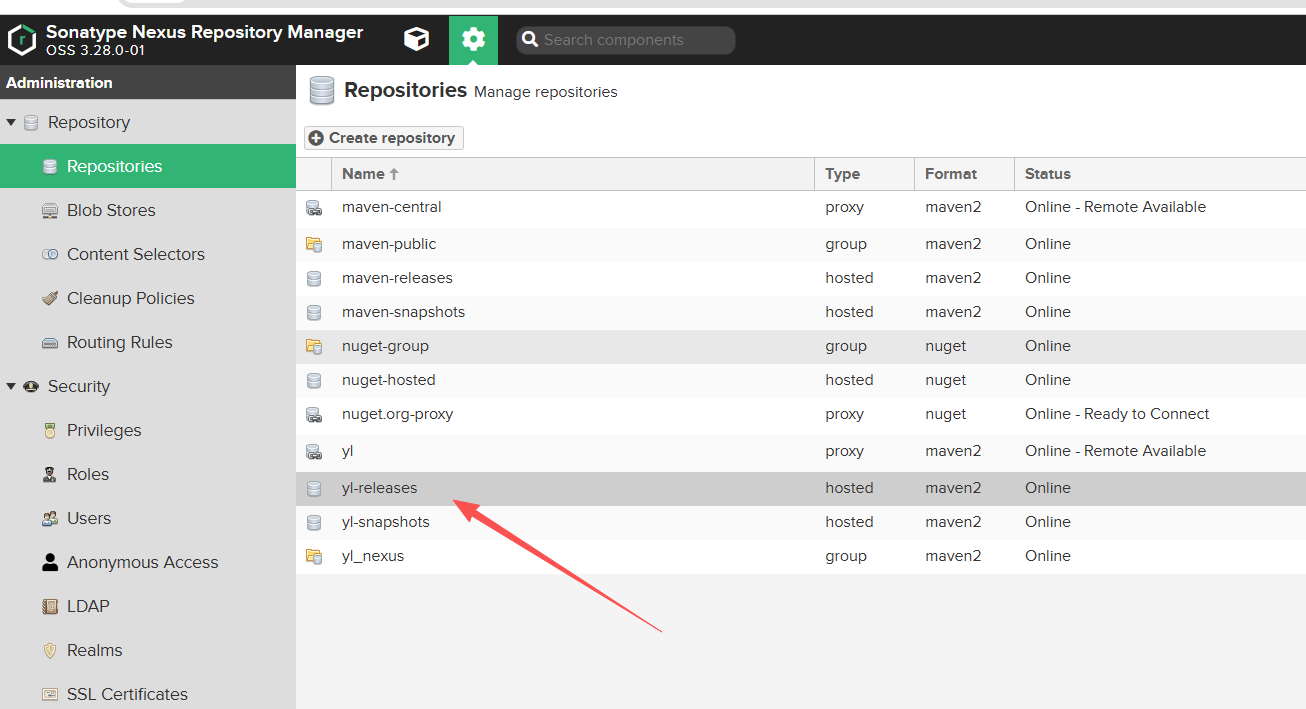Open Users menu item
Viewport: 1306px width, 709px height.
coord(148,518)
